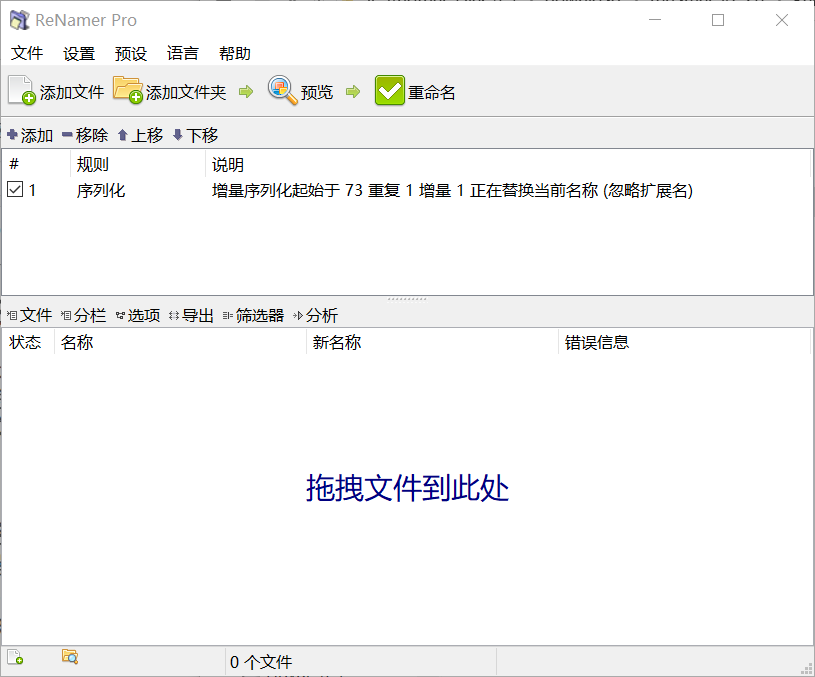
Task: Open the 预设 menu
Action: click(131, 53)
